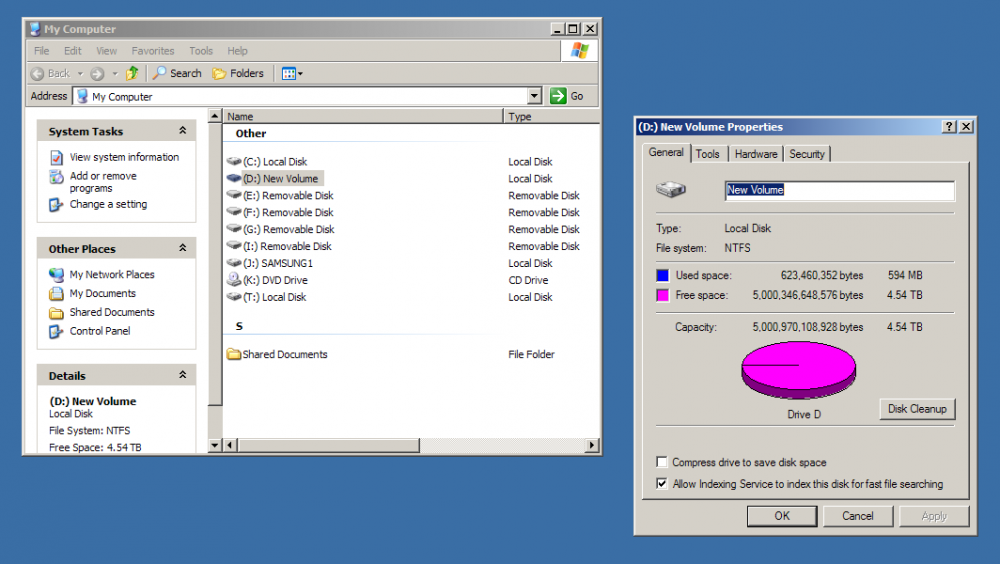Switch to the Hardware tab
The width and height of the screenshot is (1000, 564).
(755, 154)
